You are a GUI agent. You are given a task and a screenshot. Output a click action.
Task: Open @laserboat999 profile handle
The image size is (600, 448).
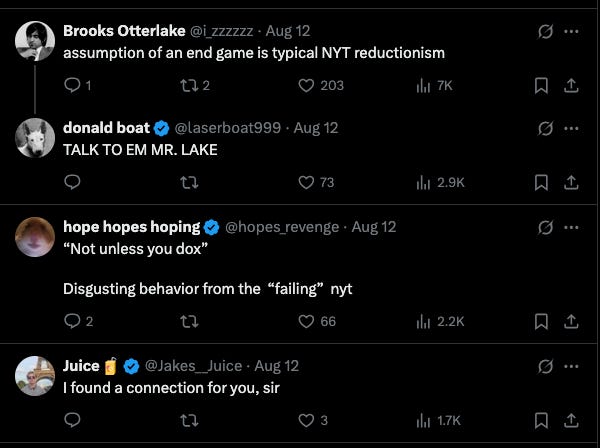pos(228,128)
